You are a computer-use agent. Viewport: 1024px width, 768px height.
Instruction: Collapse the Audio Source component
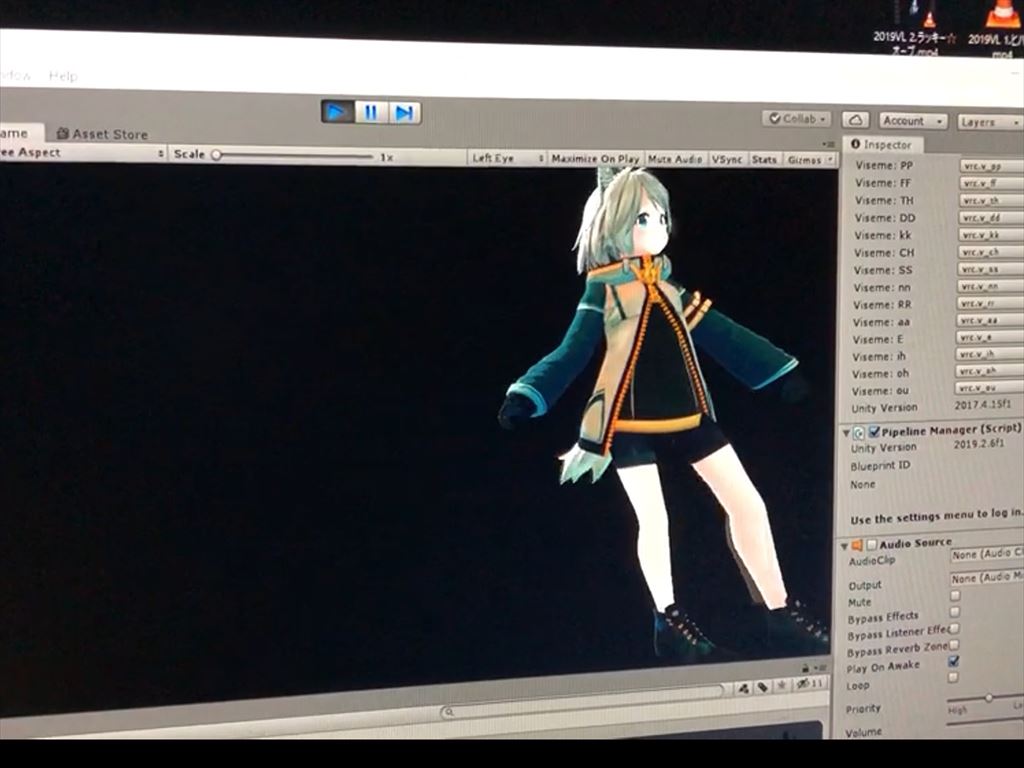point(844,545)
